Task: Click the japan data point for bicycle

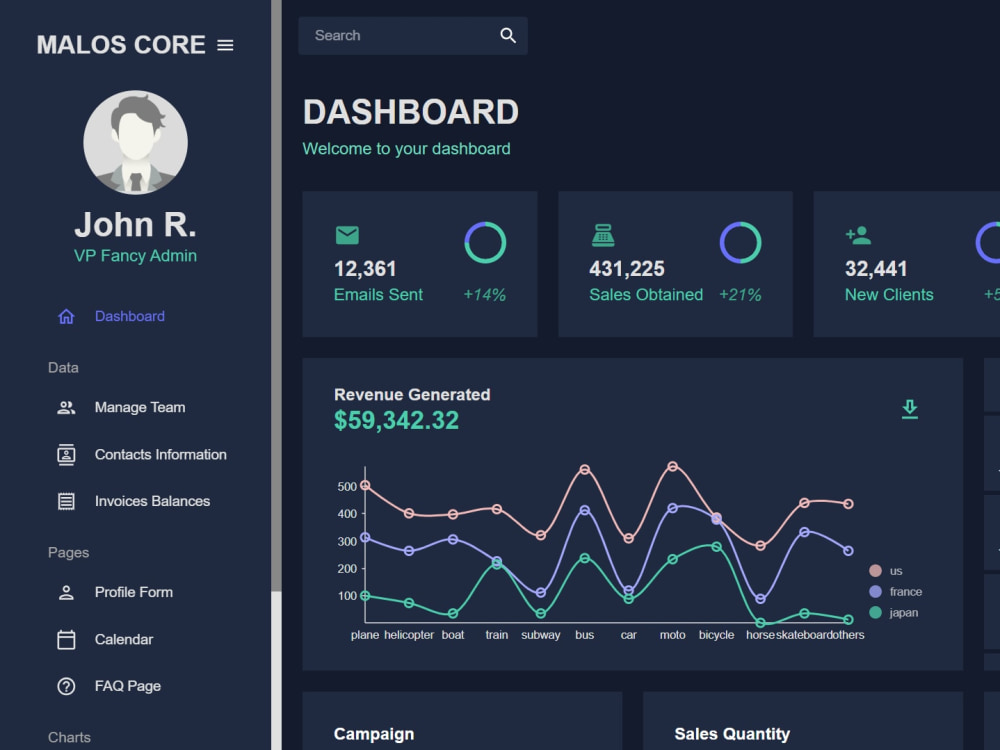Action: coord(716,547)
